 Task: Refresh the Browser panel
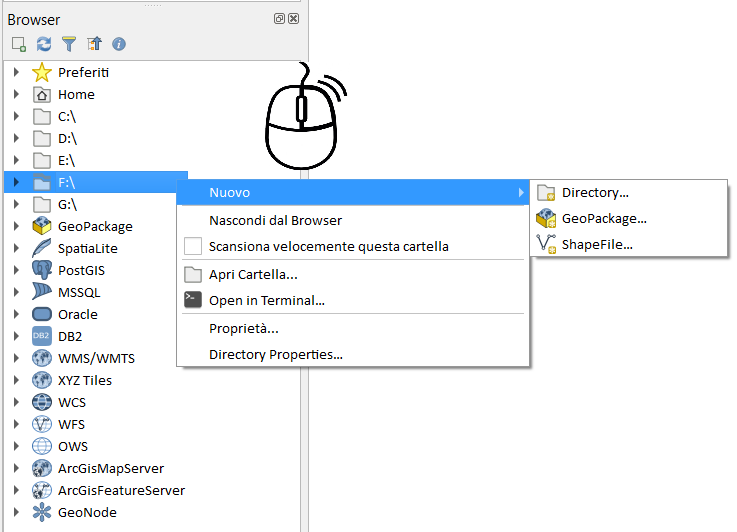(x=44, y=44)
